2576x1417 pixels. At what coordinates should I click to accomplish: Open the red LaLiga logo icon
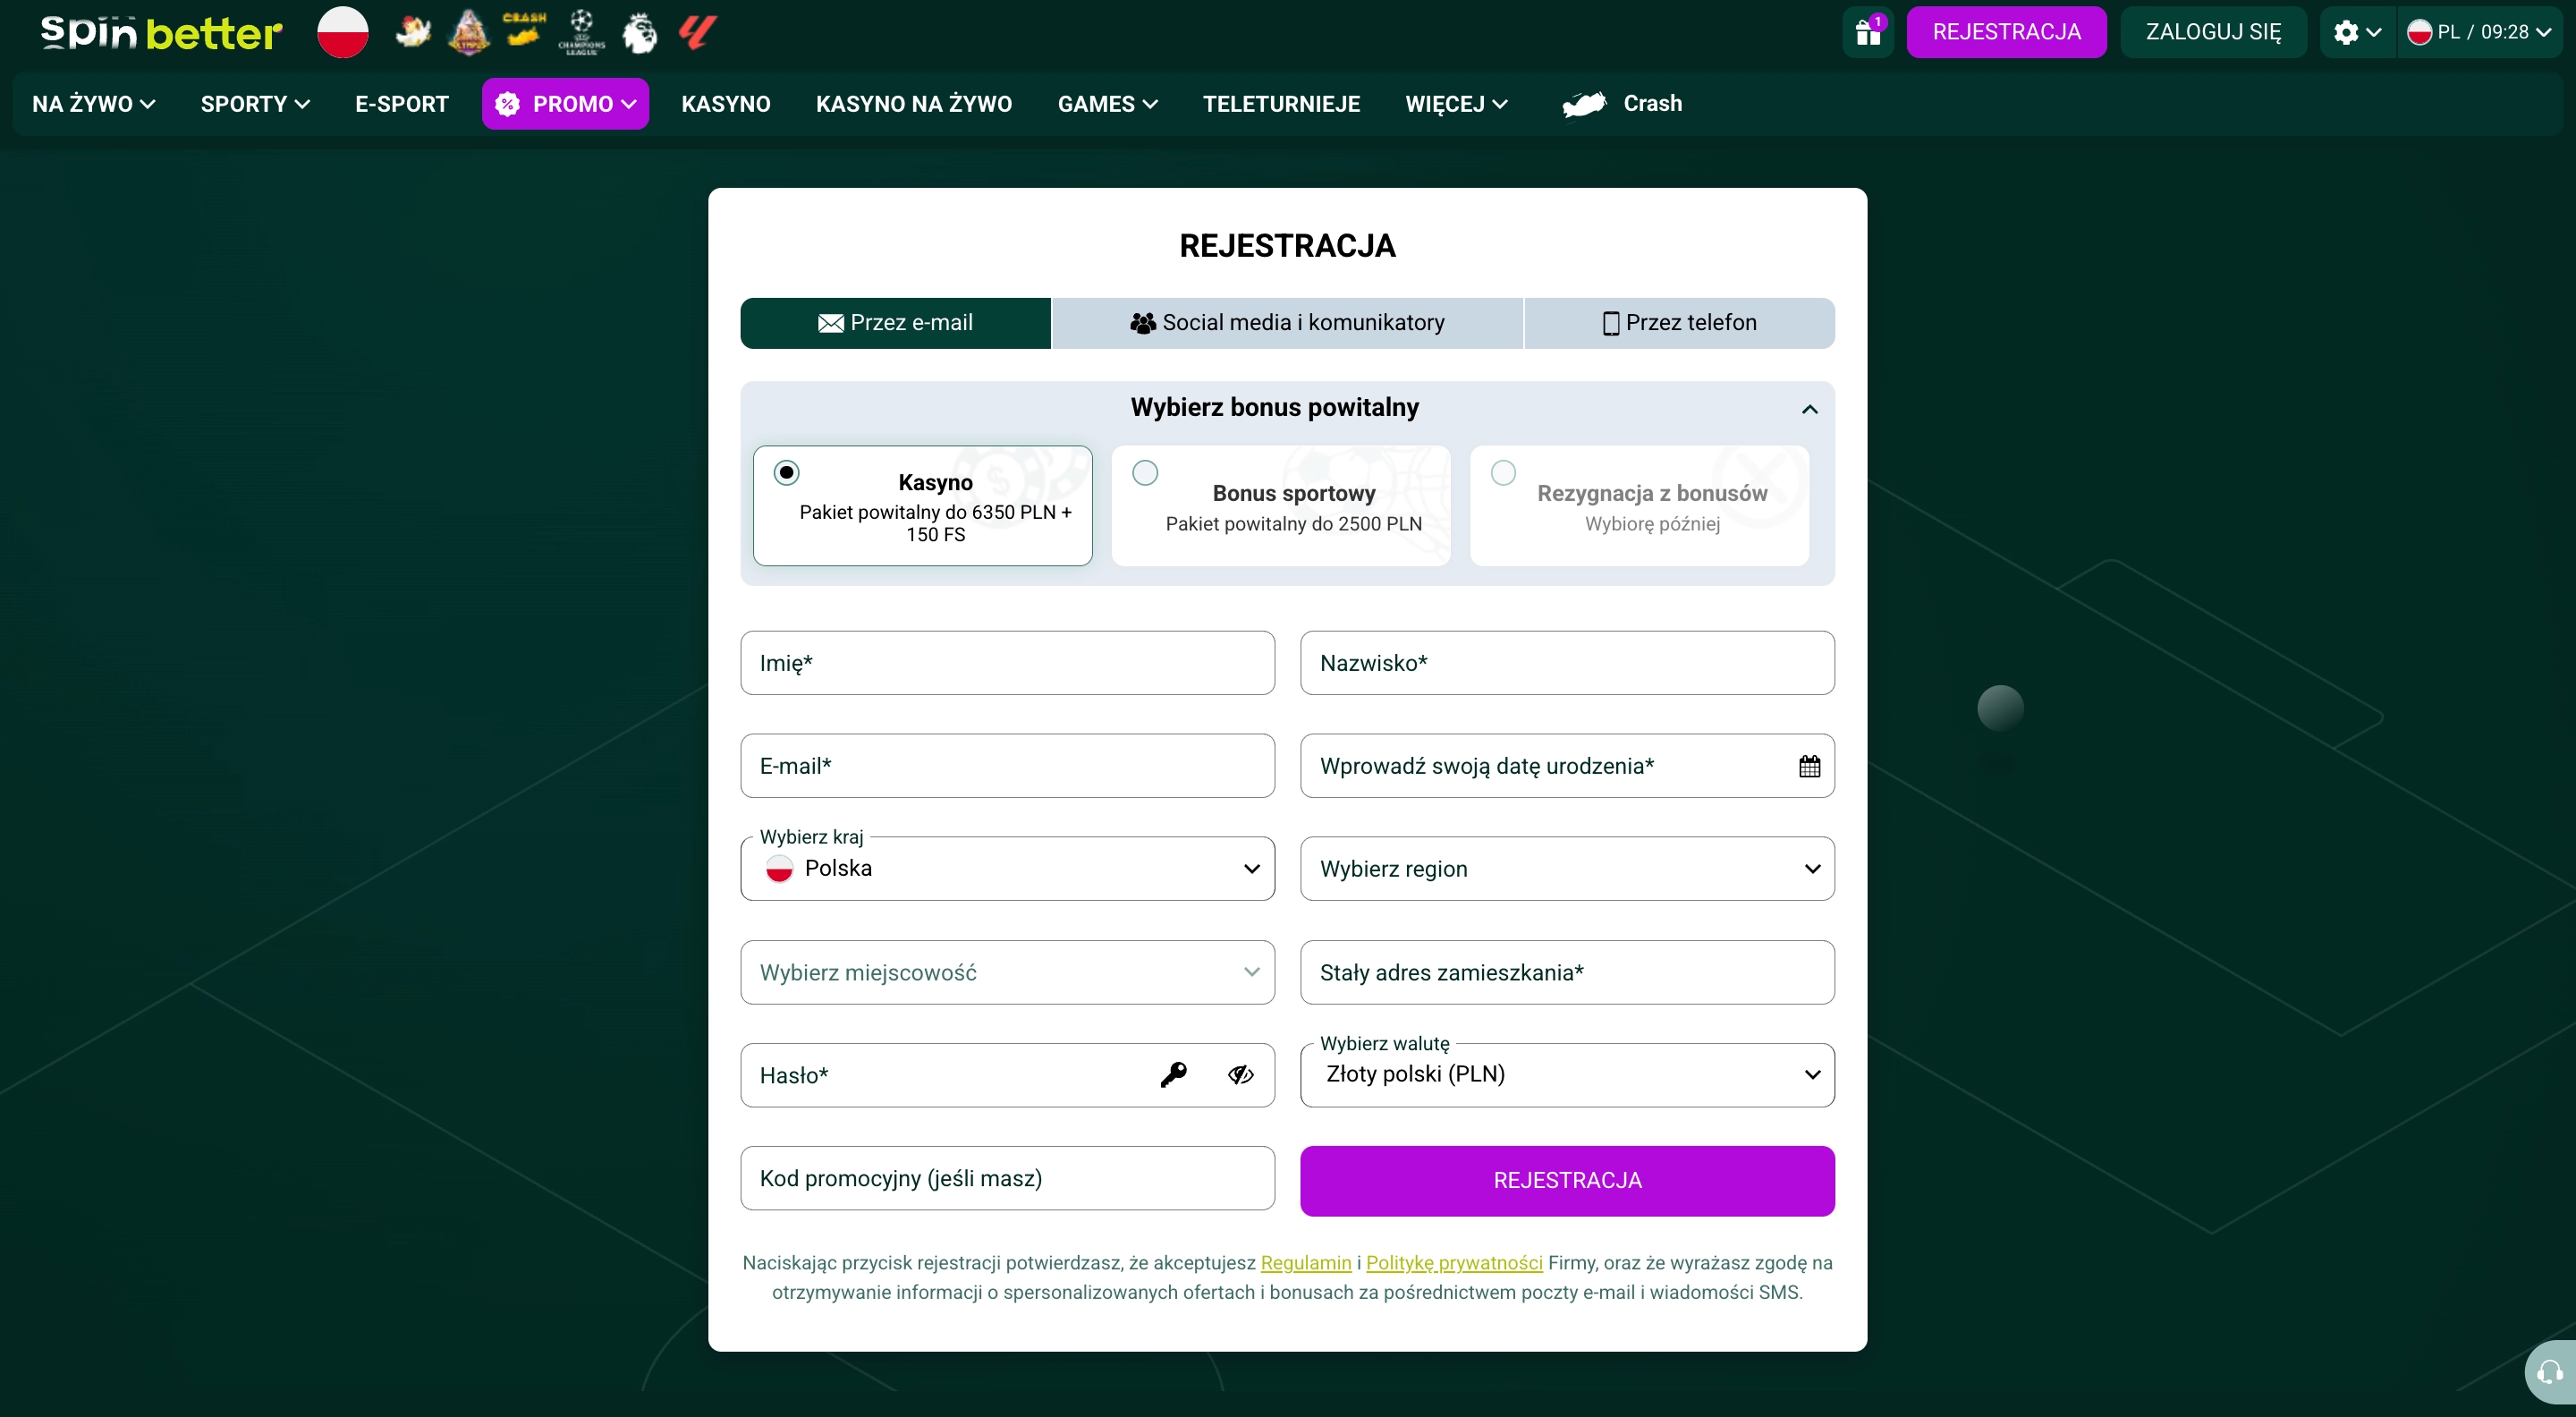(697, 32)
